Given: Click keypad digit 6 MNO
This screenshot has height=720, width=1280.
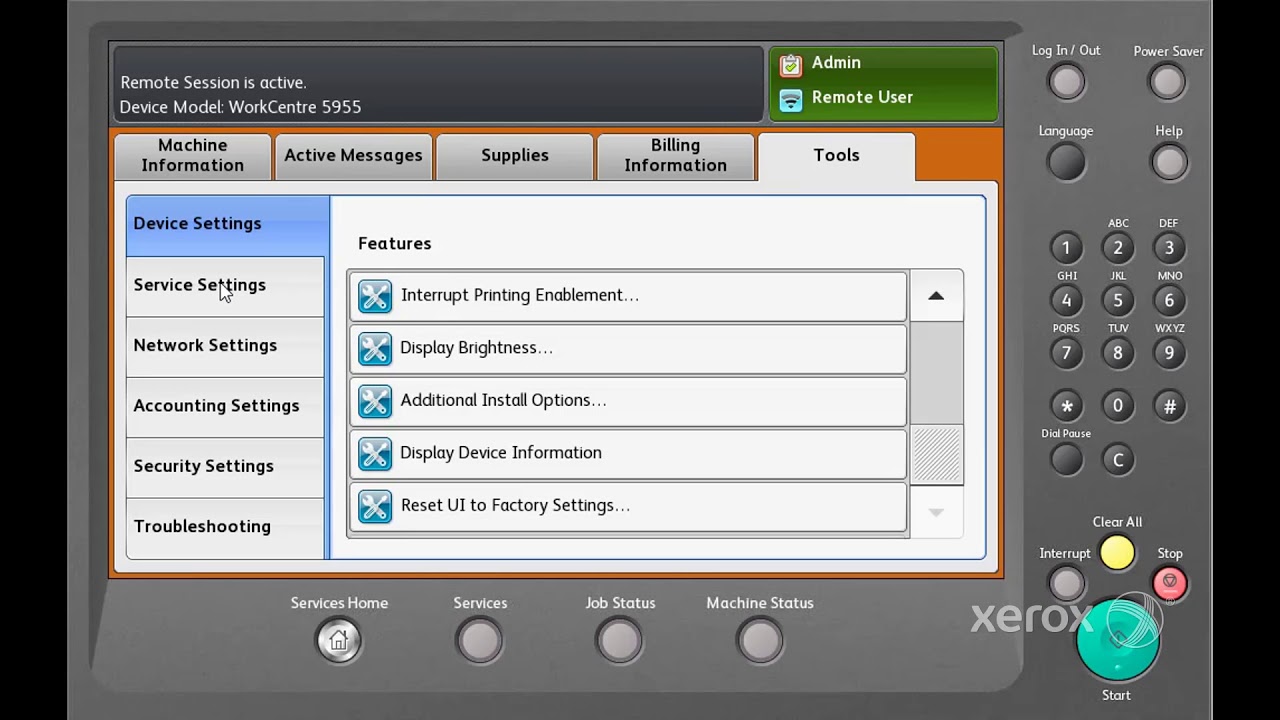Looking at the screenshot, I should pos(1169,300).
